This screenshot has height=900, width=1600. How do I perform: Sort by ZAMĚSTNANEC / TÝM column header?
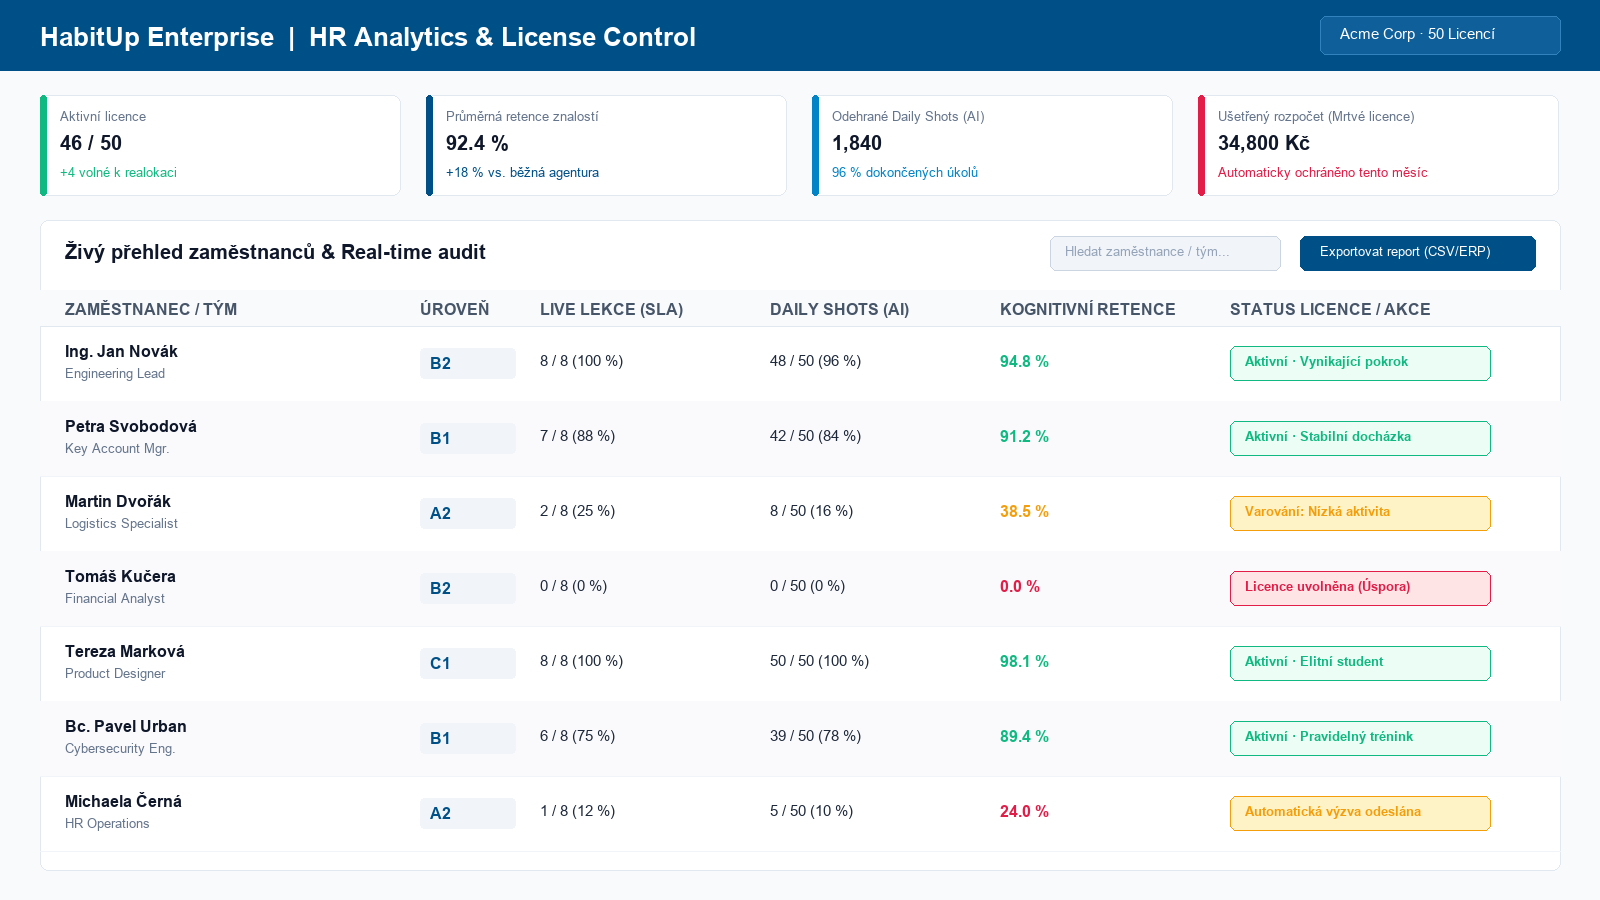click(151, 309)
